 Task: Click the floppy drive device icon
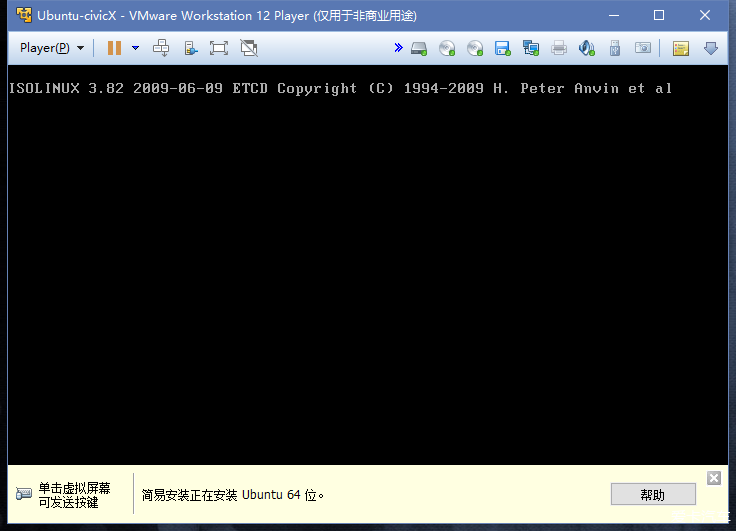click(x=502, y=48)
